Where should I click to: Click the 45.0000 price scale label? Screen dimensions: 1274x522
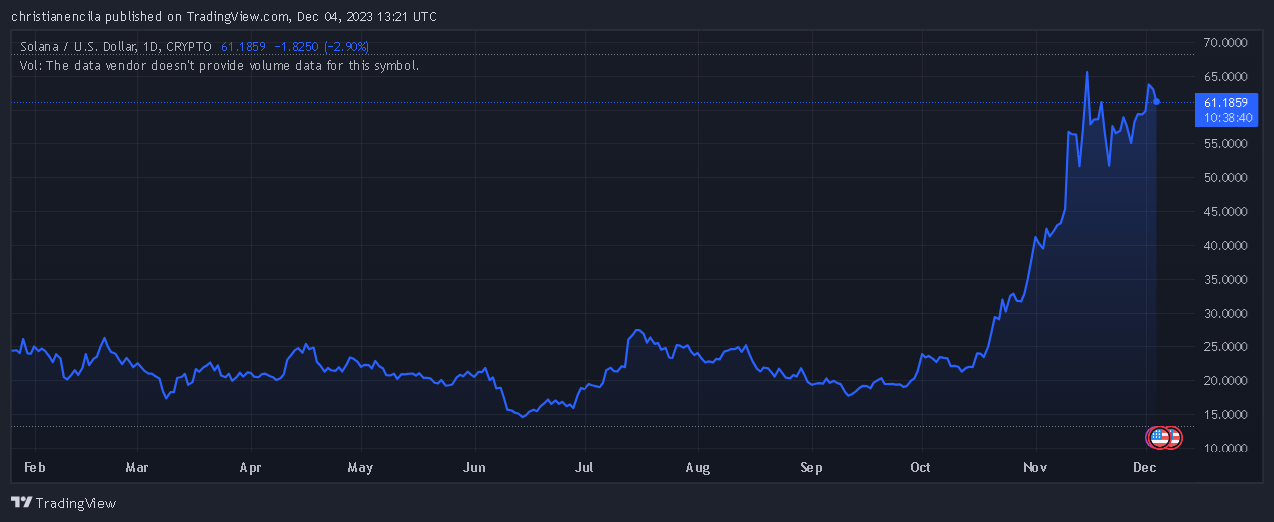click(x=1225, y=211)
